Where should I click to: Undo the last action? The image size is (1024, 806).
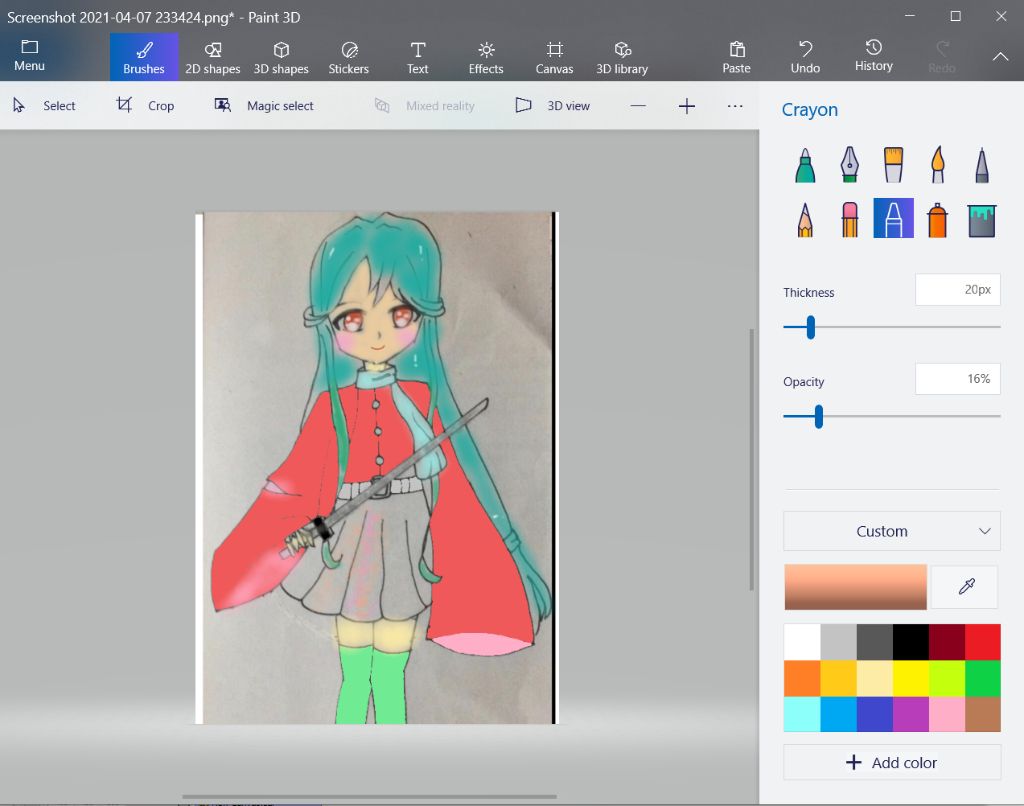[805, 57]
